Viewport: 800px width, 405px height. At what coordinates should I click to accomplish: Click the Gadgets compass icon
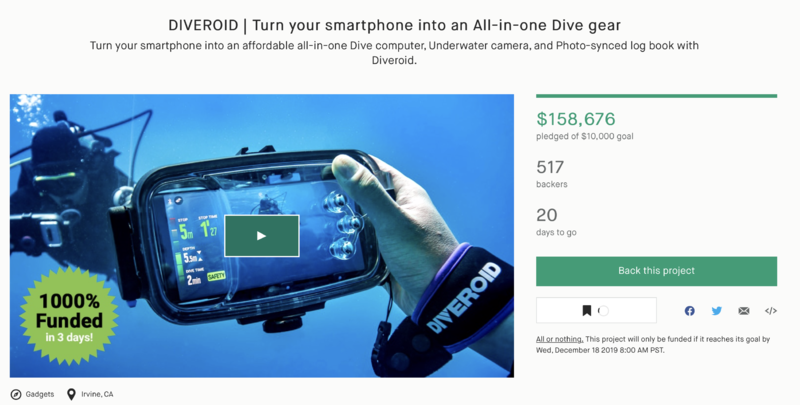[16, 394]
